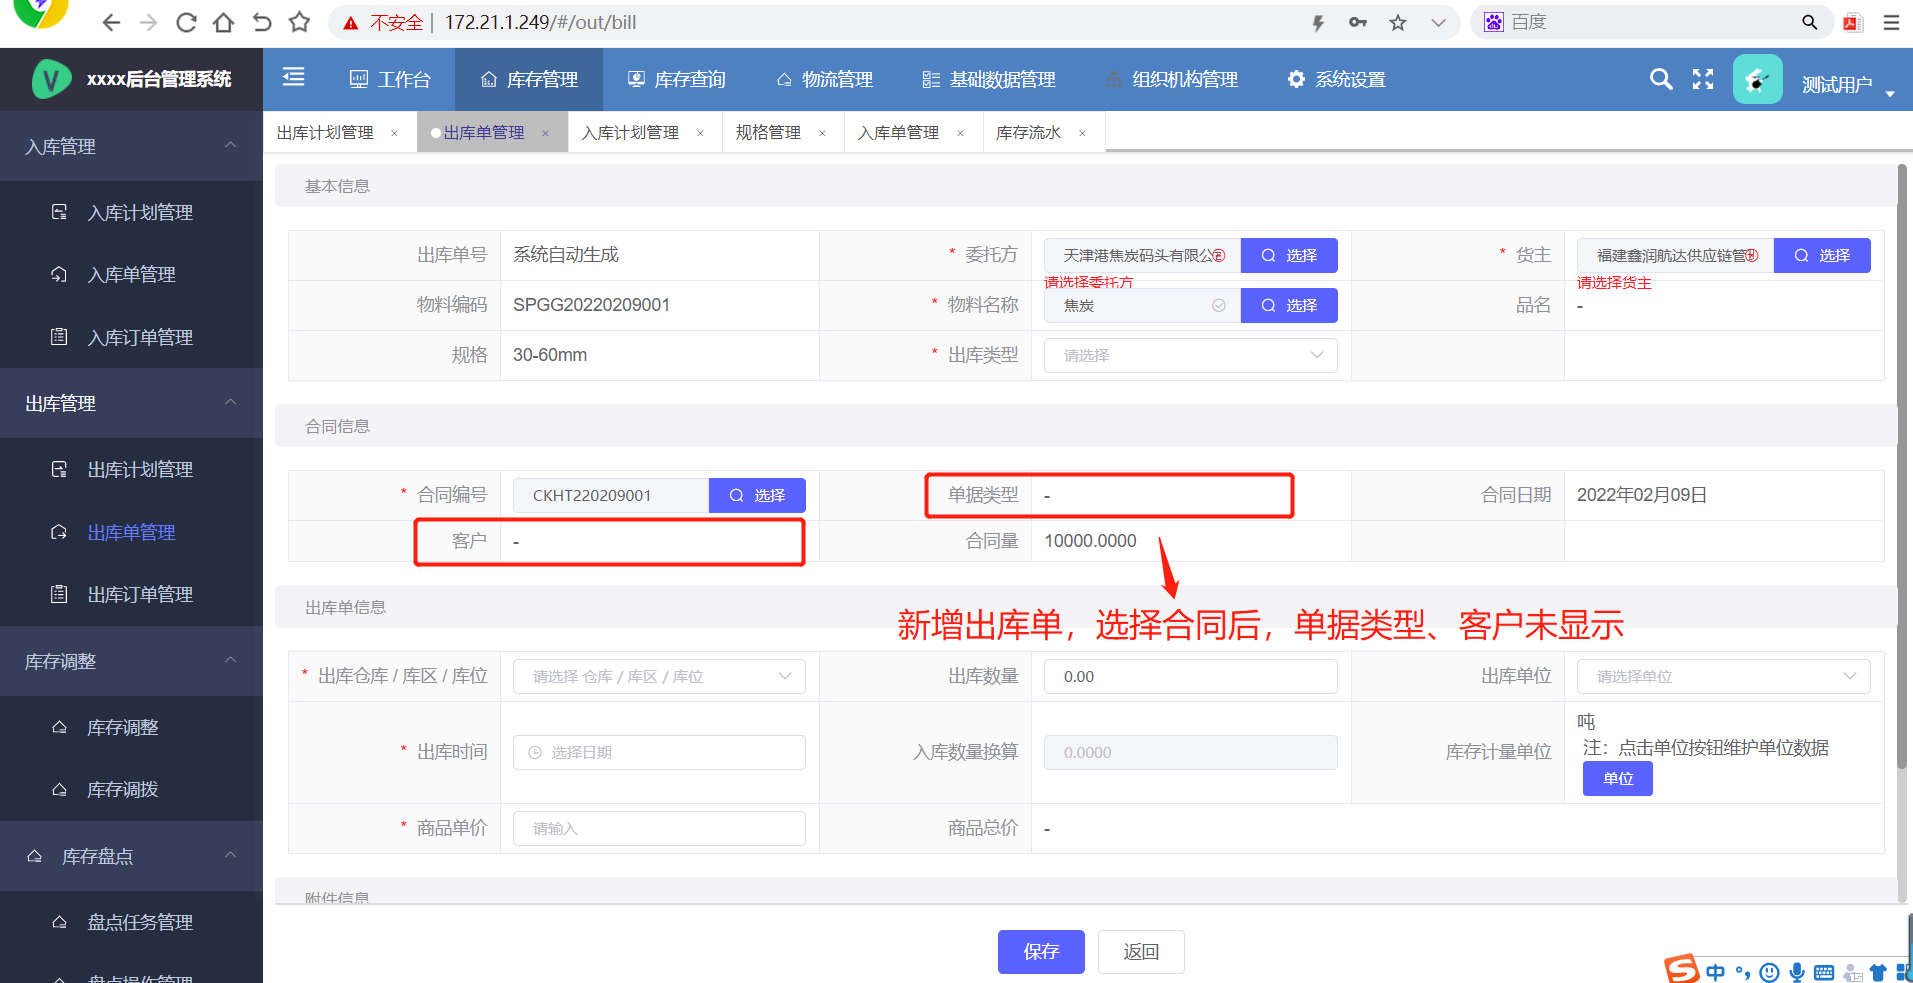
Task: Open the 系统设置 top menu
Action: [x=1336, y=79]
